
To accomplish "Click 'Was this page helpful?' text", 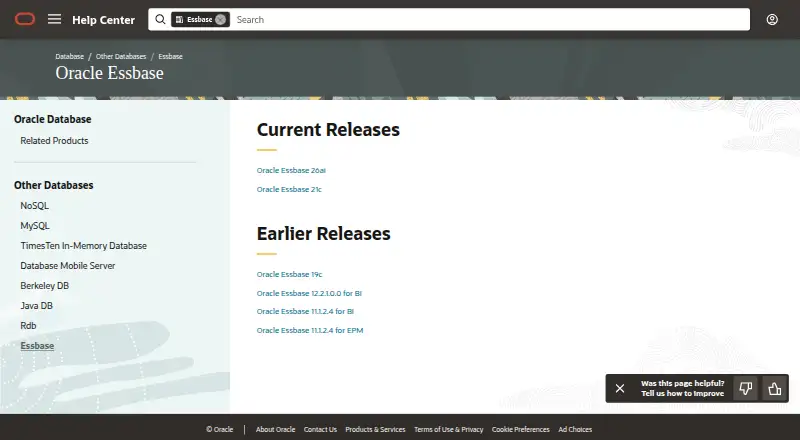I will [x=683, y=383].
